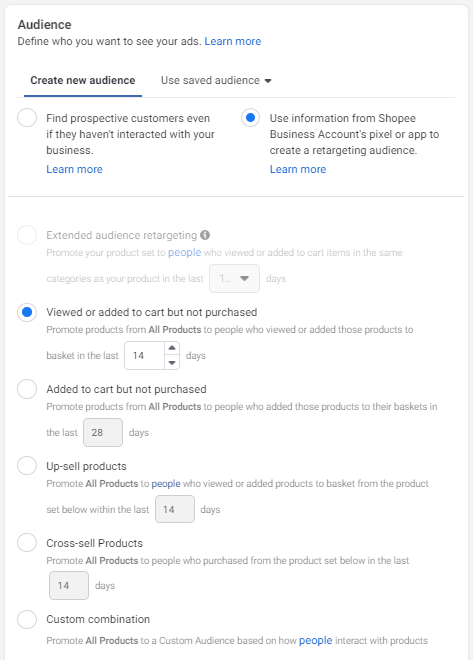Switch to Use saved audience tab
473x660 pixels.
pos(210,80)
